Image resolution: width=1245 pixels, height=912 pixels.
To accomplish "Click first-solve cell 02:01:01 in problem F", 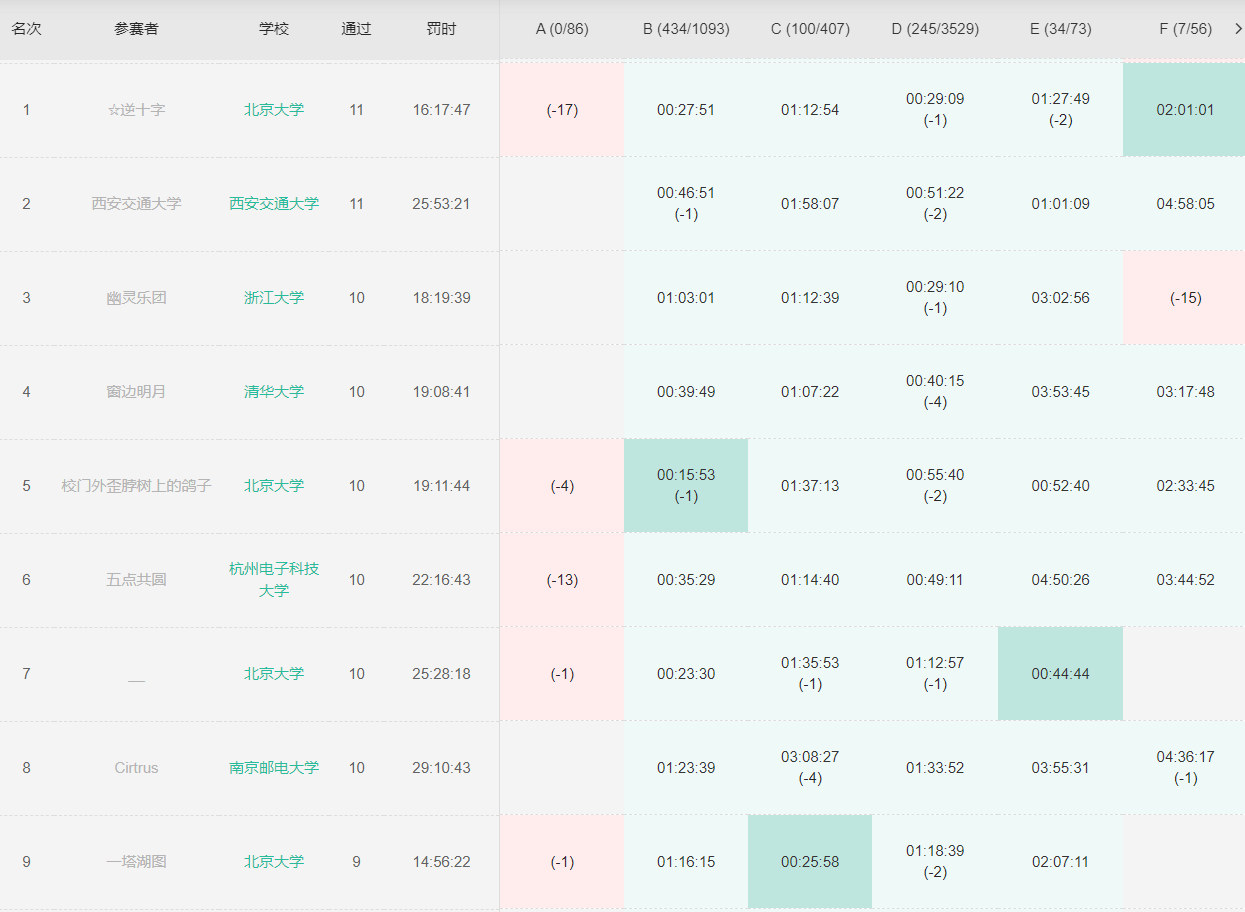I will [1185, 110].
